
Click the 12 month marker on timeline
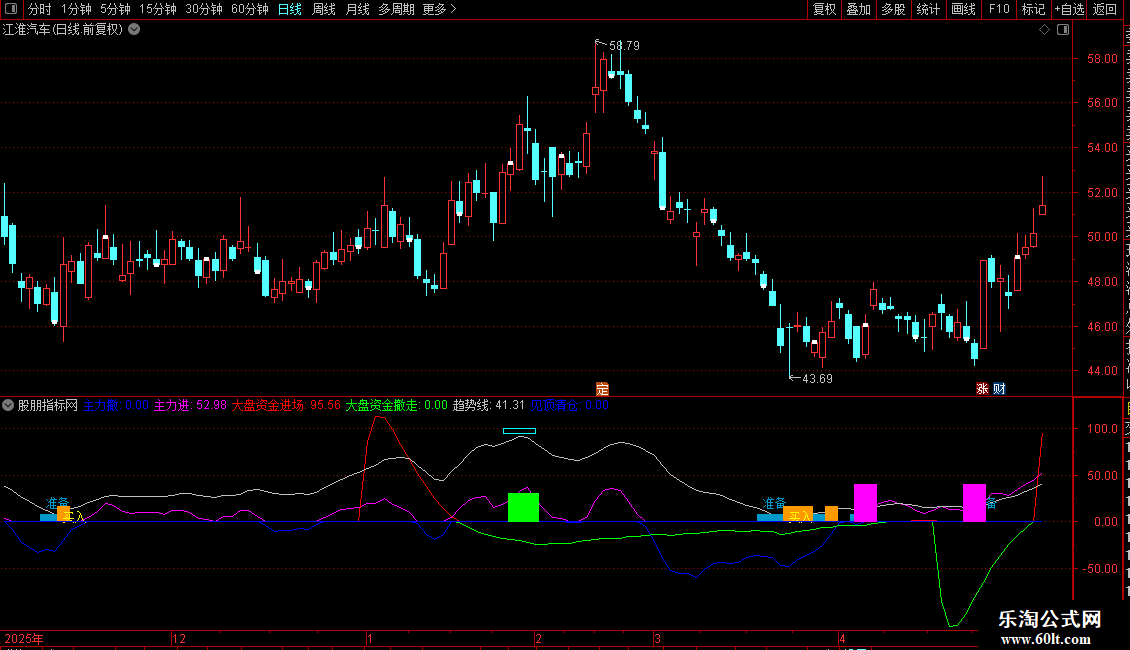[x=179, y=638]
